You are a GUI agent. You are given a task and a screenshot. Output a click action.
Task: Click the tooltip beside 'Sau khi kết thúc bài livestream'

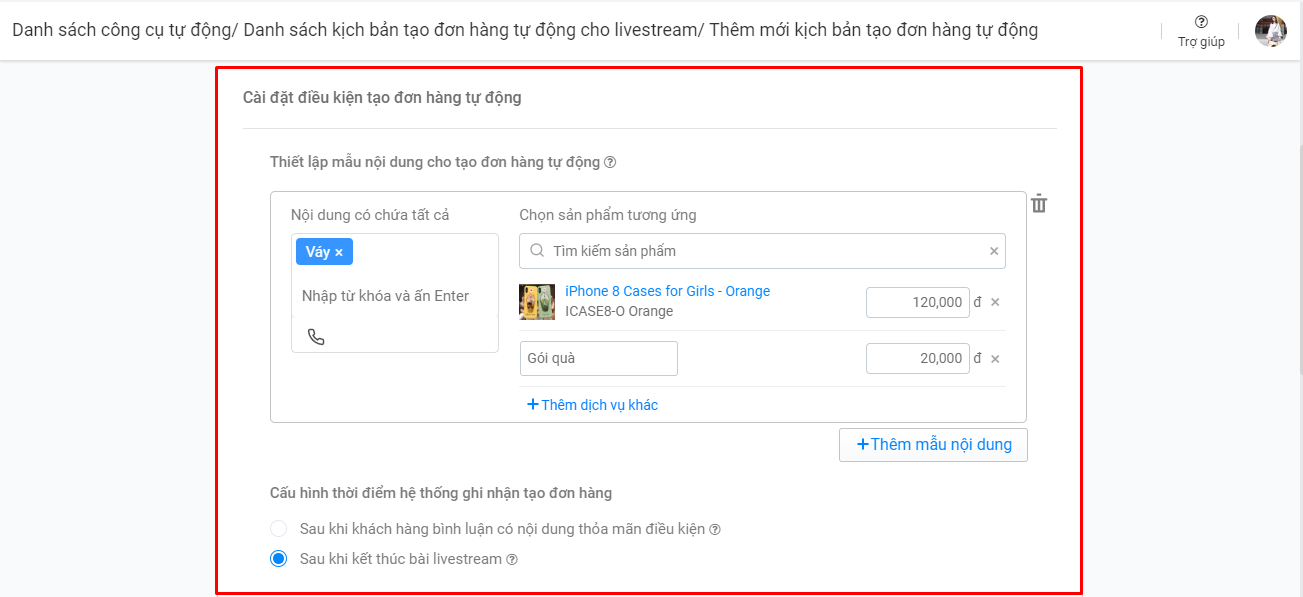pyautogui.click(x=510, y=558)
